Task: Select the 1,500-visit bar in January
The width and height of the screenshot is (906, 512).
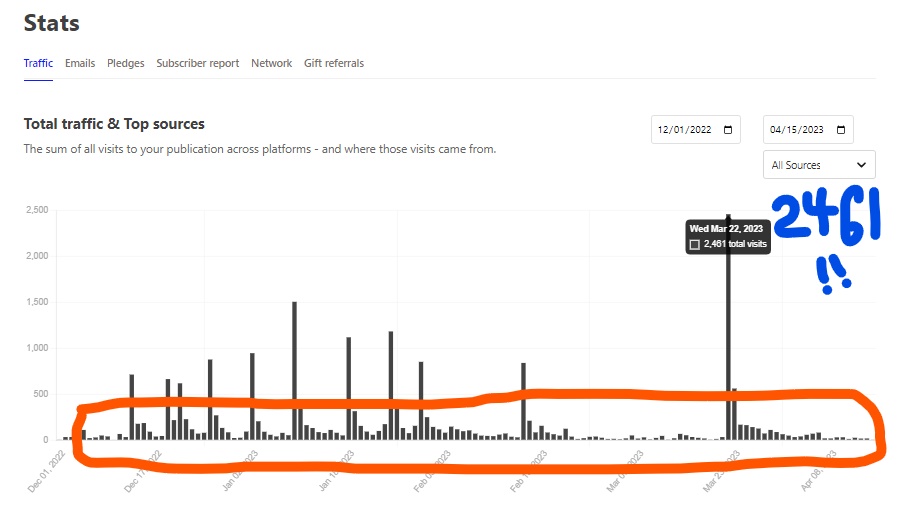Action: 295,370
